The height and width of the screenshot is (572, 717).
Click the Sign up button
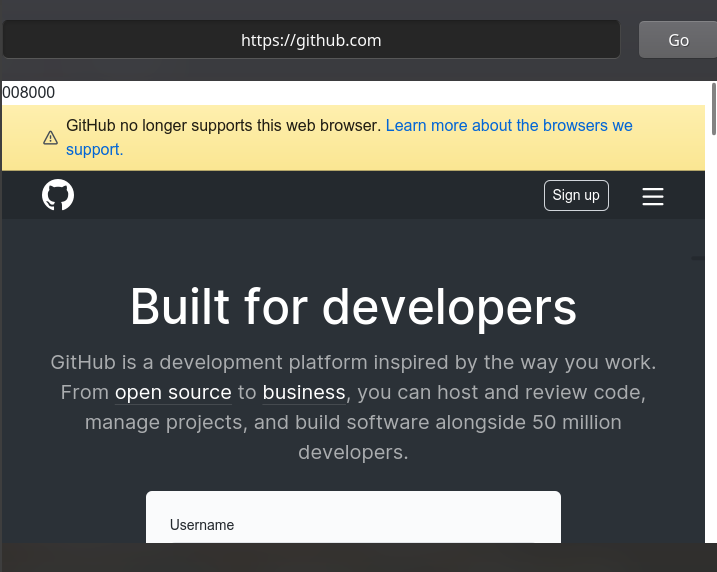click(576, 195)
